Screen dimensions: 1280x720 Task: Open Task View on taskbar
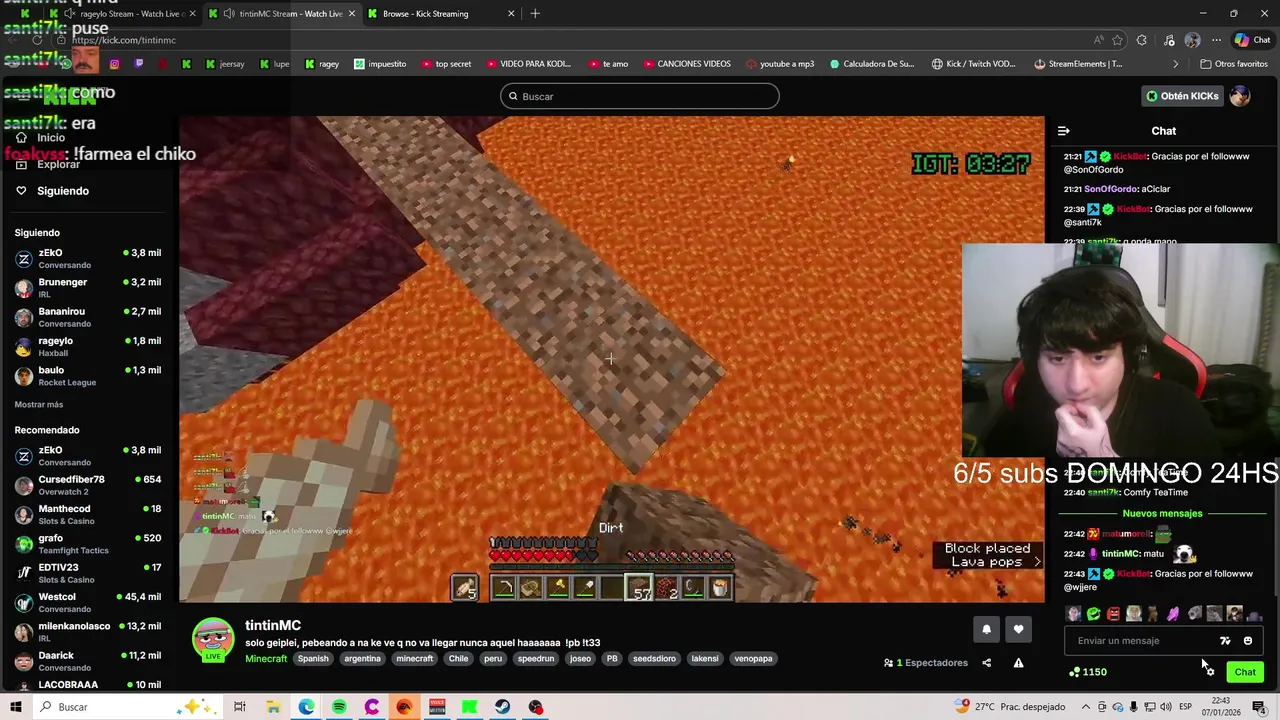(240, 707)
